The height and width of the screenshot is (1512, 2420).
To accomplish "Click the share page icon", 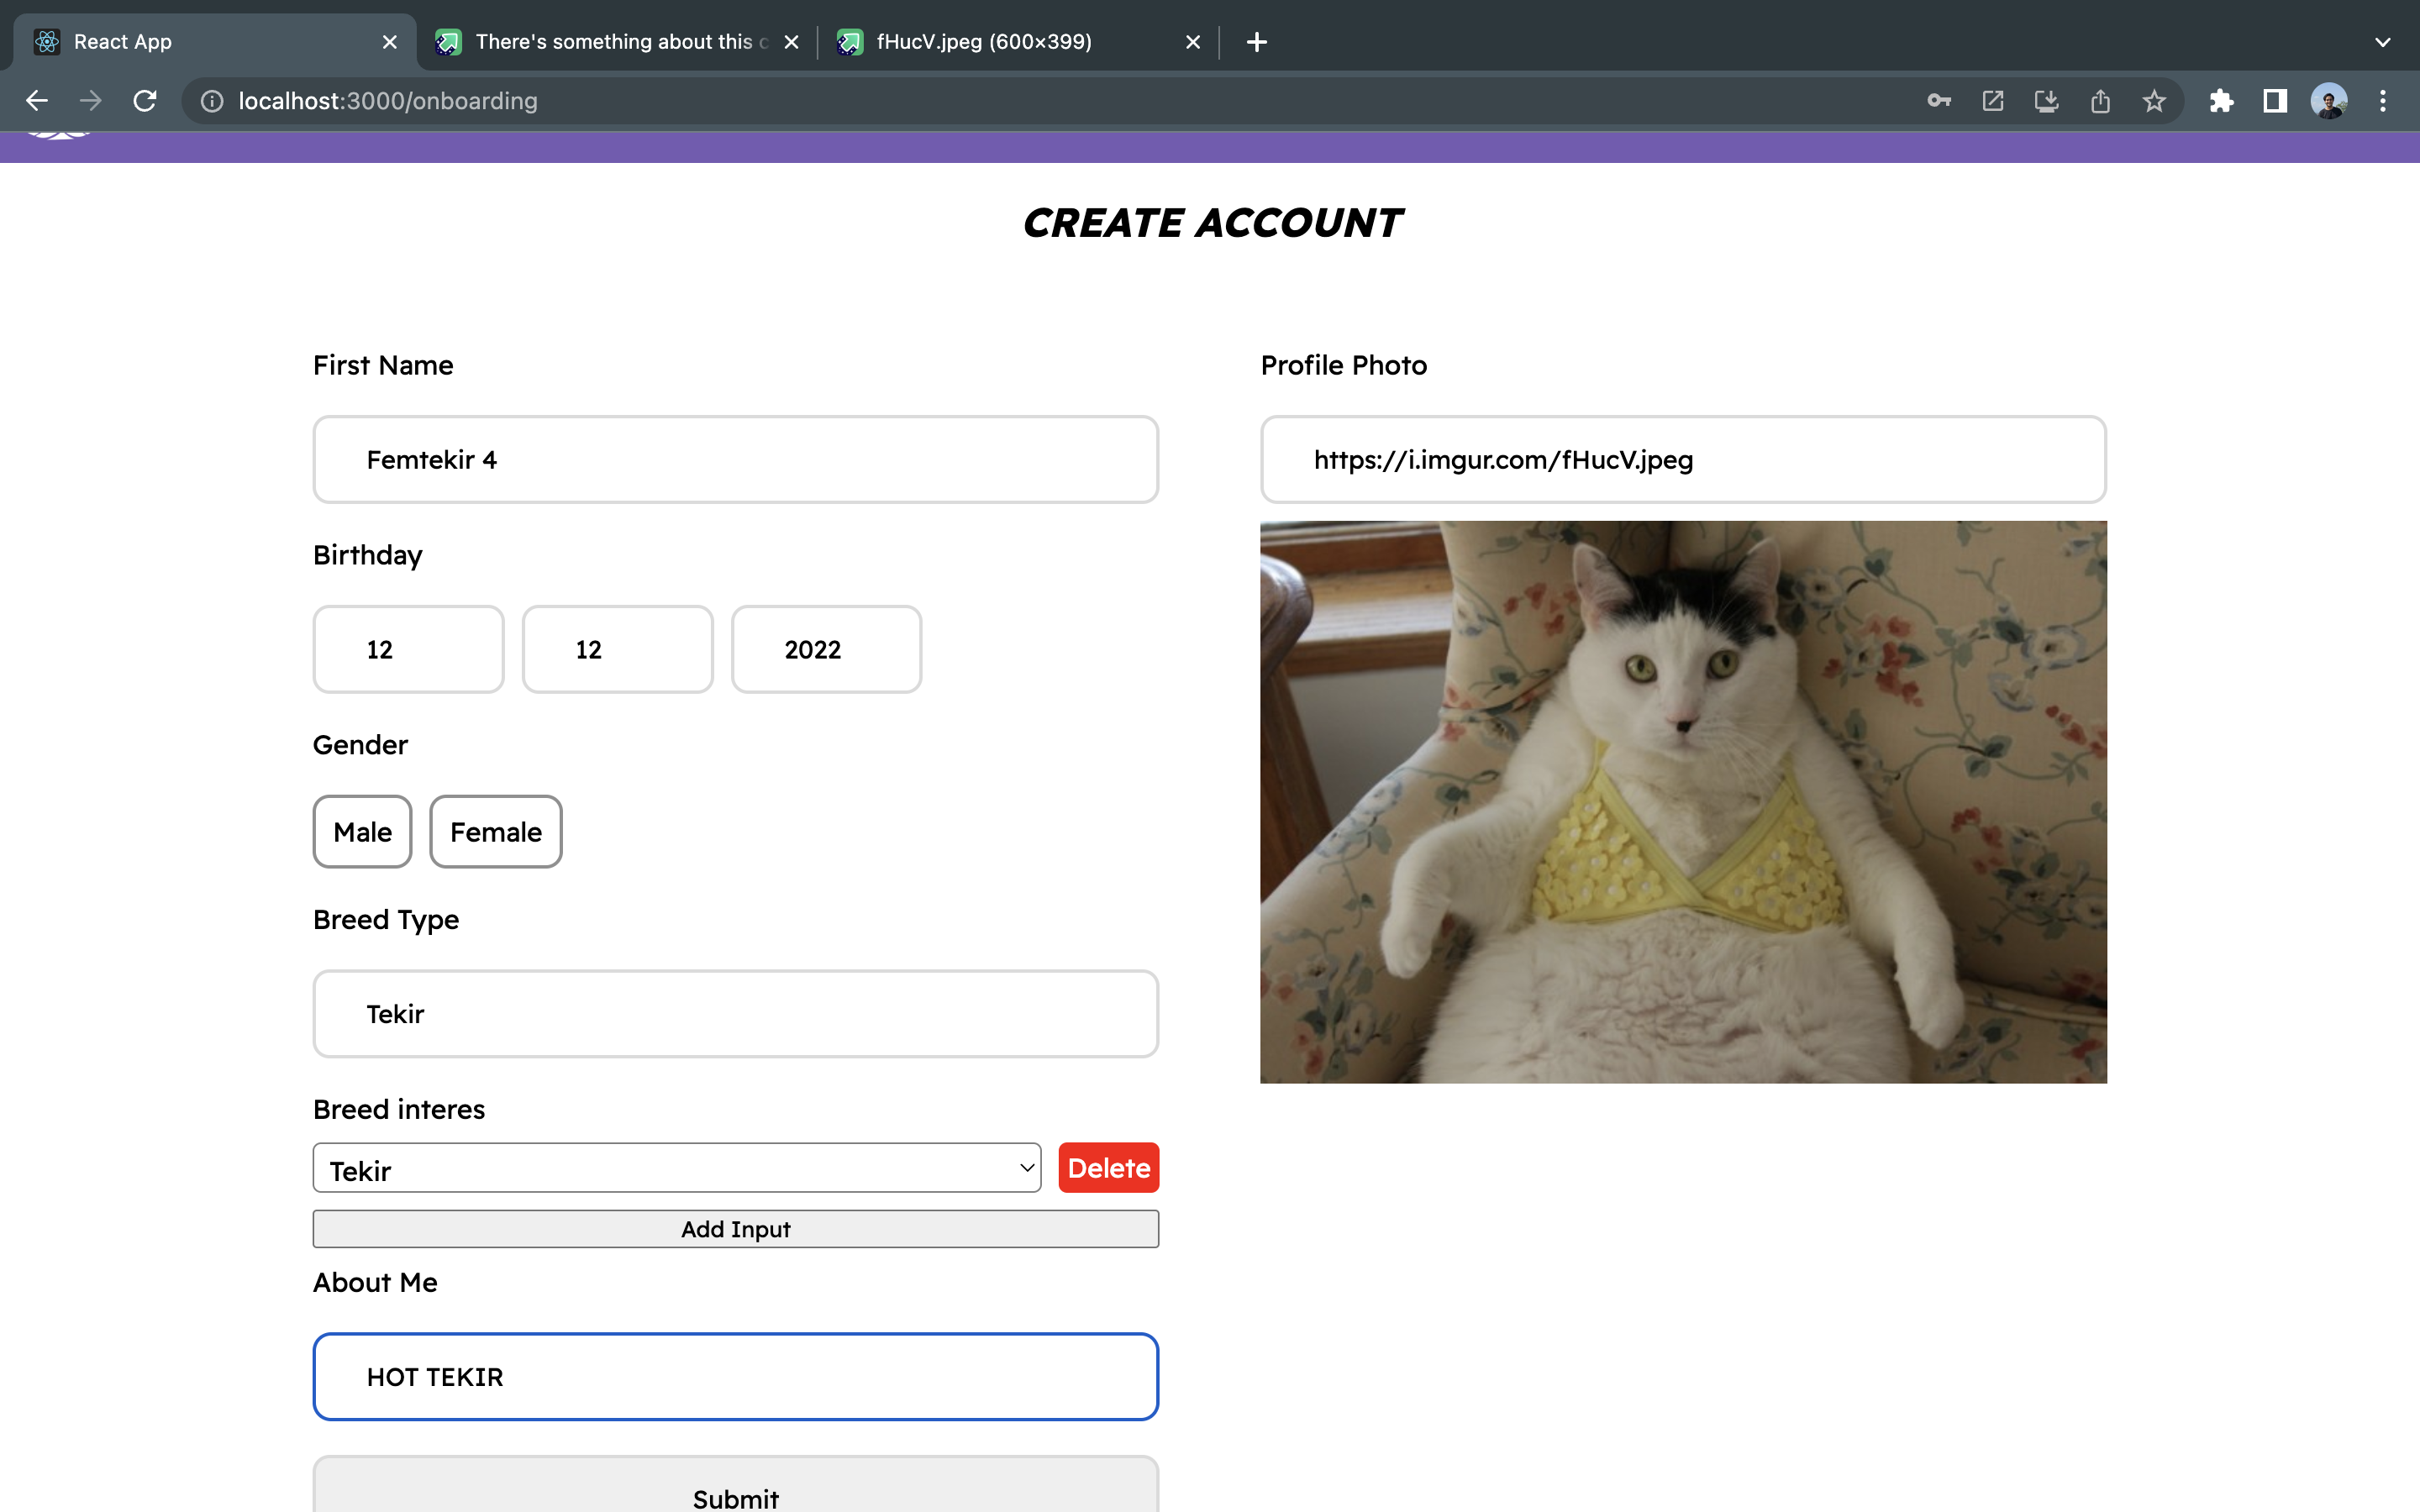I will (x=2100, y=101).
